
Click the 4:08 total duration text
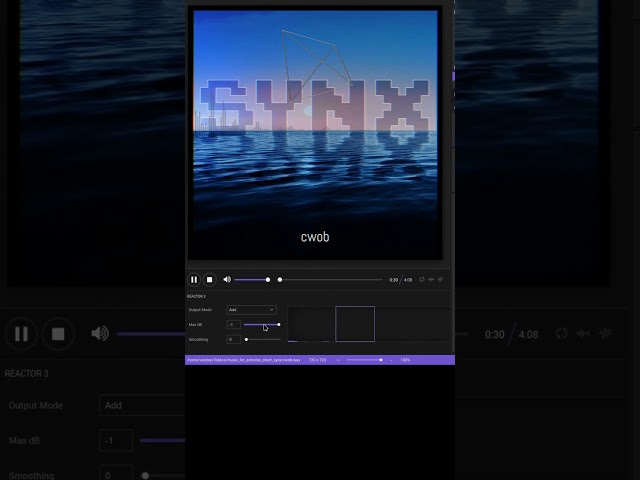pyautogui.click(x=408, y=280)
